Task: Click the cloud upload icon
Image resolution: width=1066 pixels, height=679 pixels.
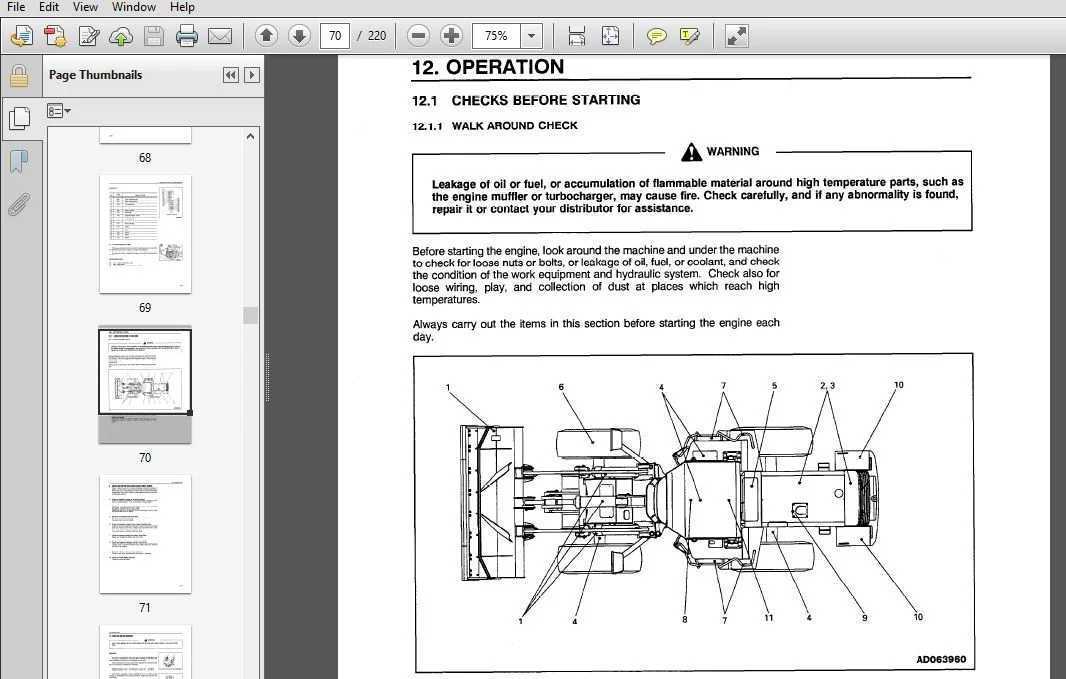Action: (121, 36)
